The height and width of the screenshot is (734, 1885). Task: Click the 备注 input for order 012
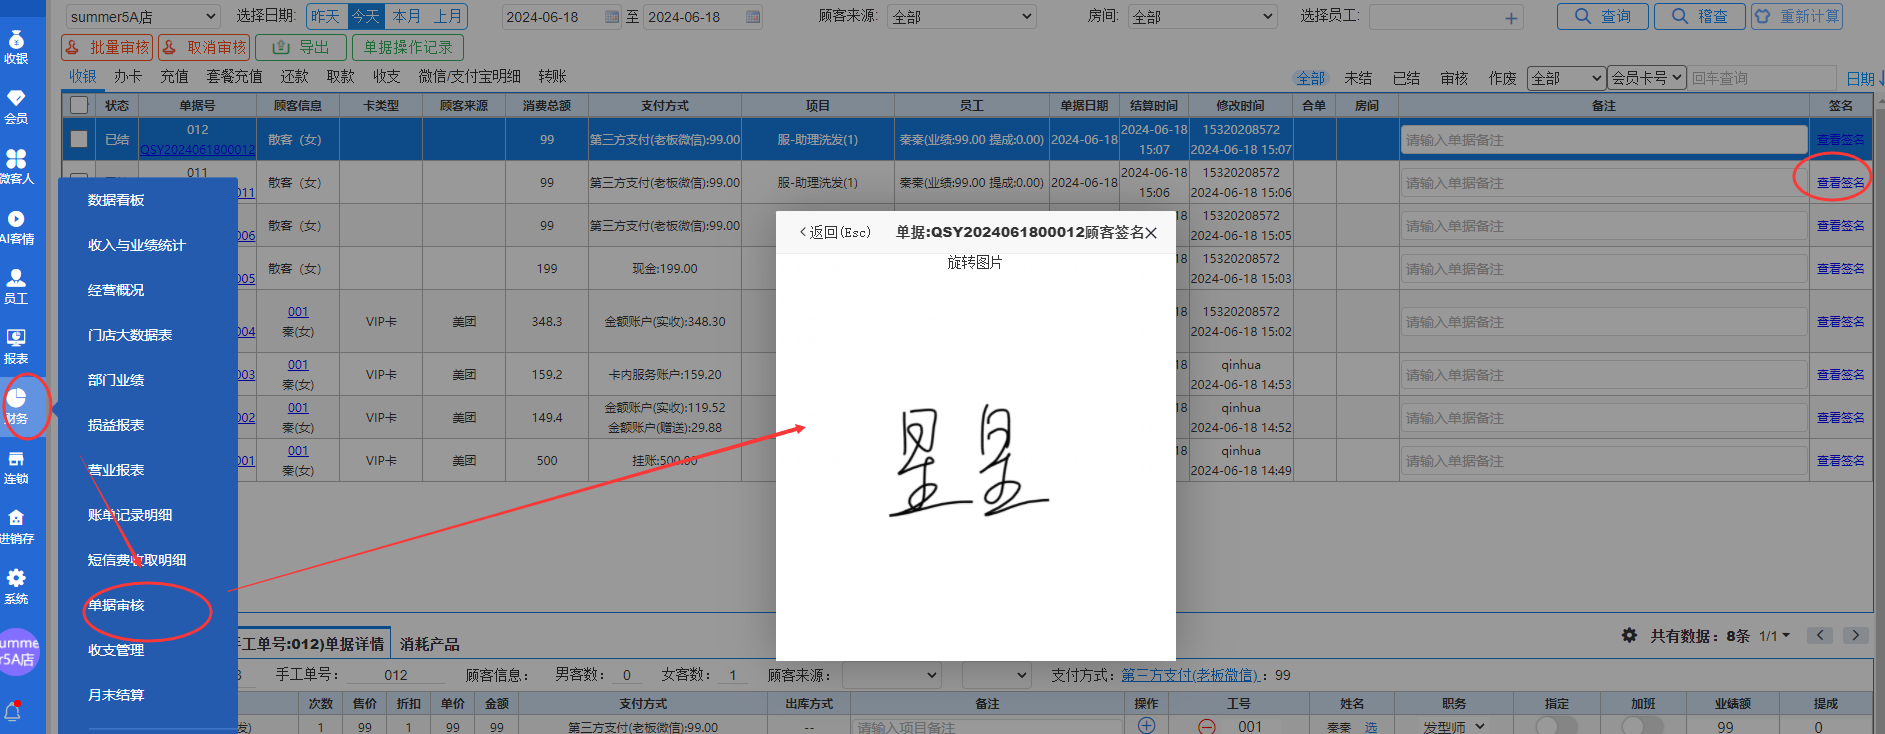point(1604,140)
